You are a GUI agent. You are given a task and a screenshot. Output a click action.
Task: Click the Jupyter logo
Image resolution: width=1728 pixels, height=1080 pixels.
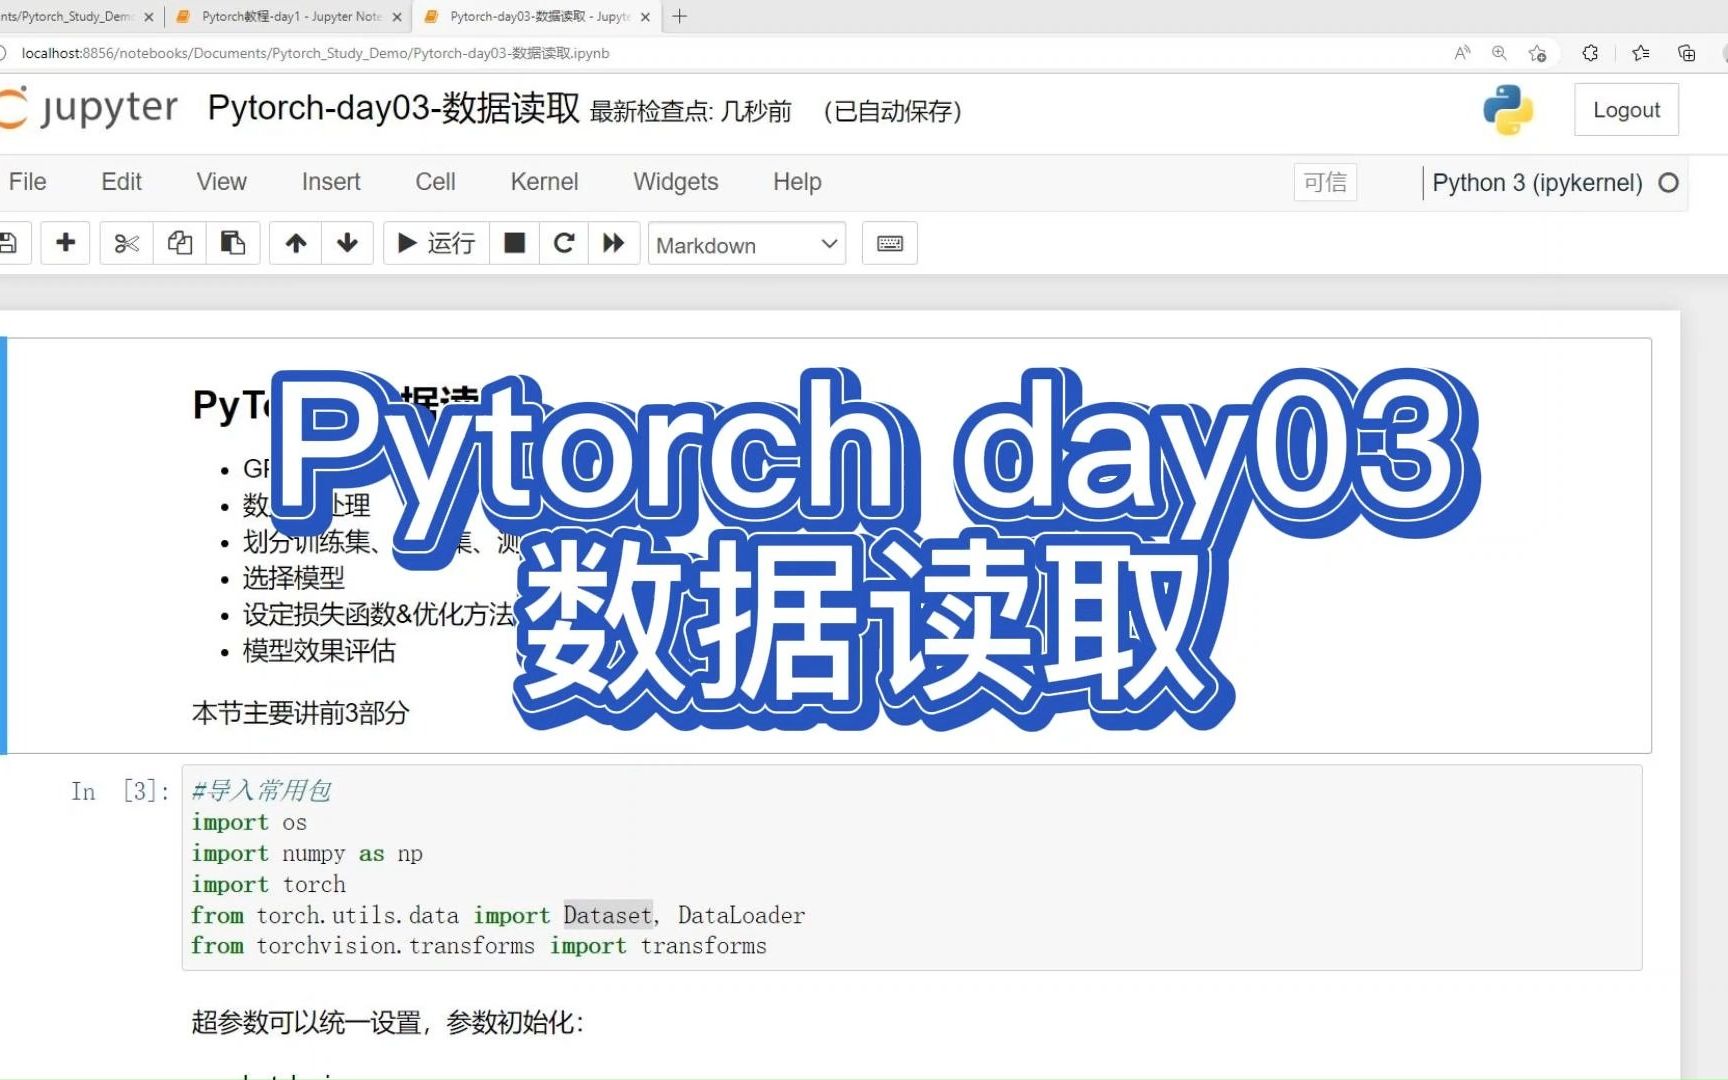point(89,108)
